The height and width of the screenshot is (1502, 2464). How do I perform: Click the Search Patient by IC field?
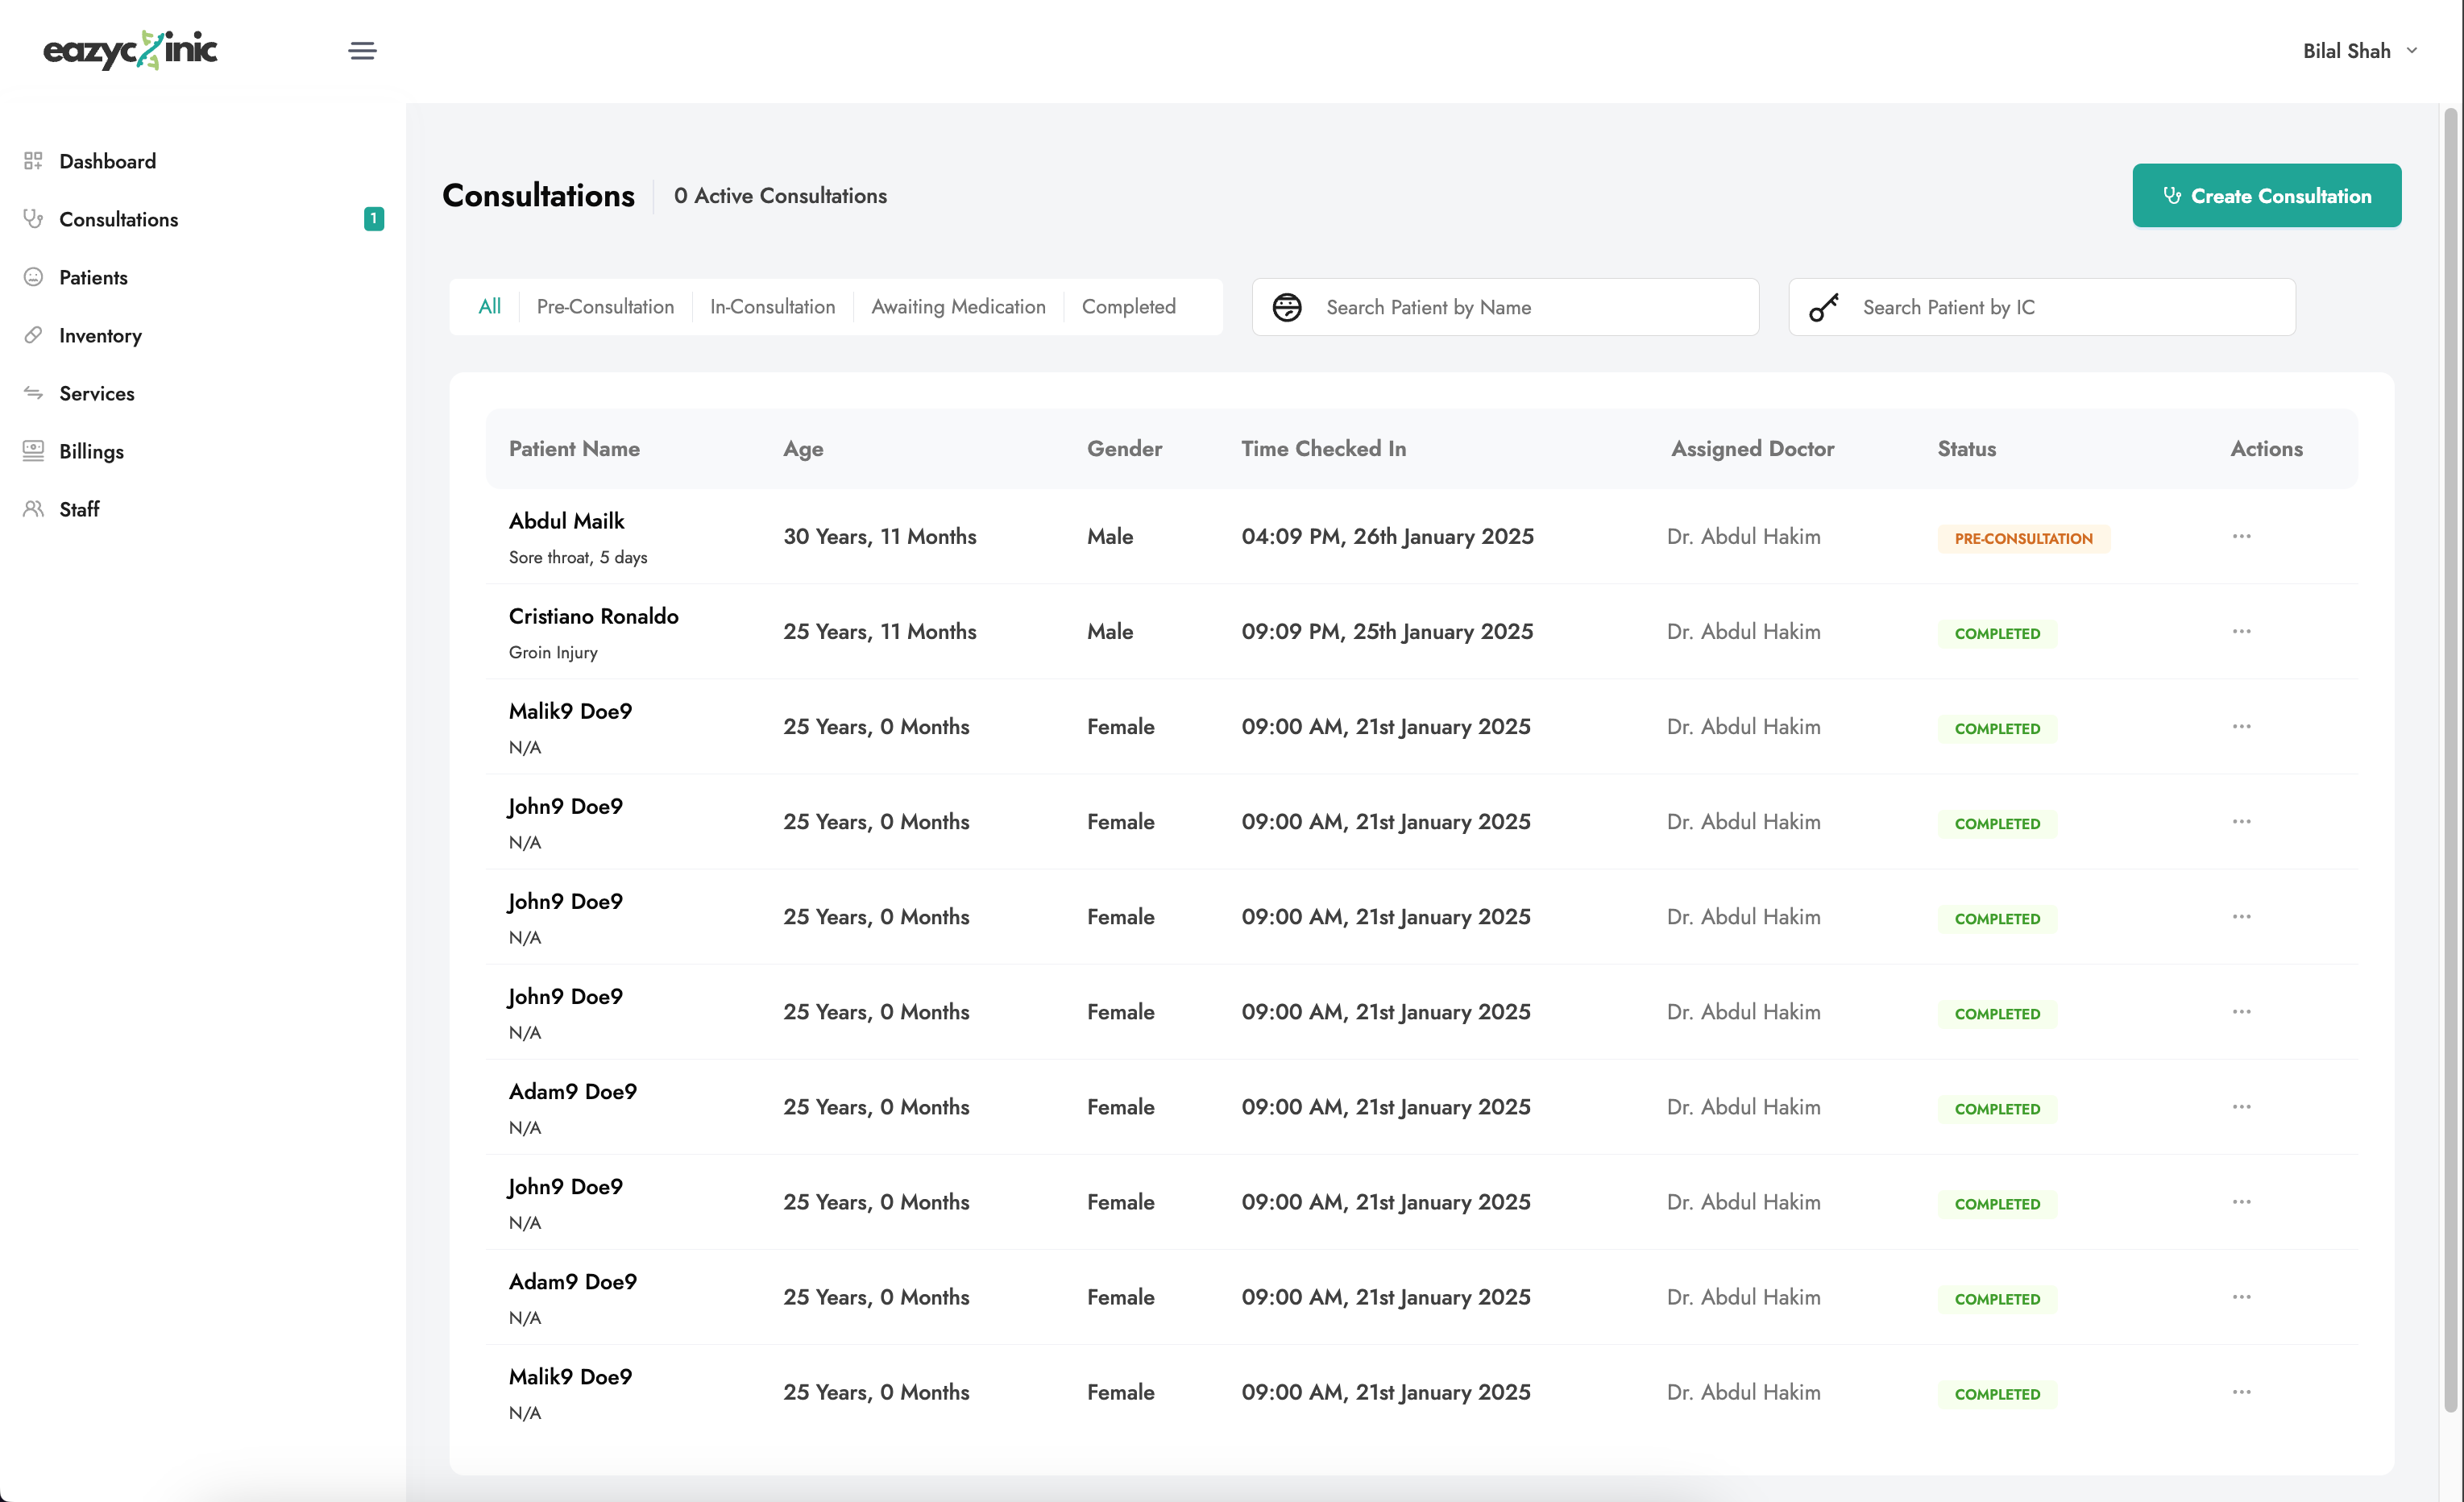(2065, 308)
